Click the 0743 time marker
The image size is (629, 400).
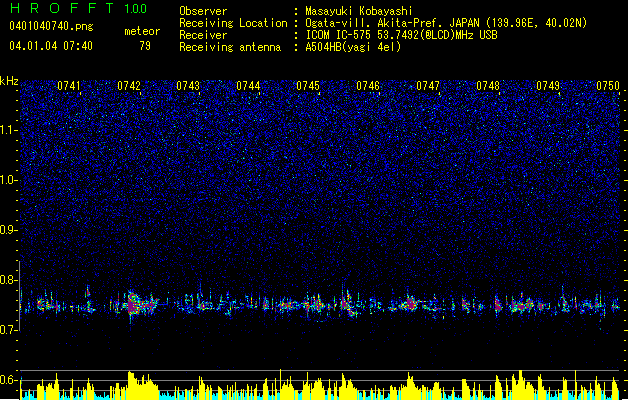188,86
